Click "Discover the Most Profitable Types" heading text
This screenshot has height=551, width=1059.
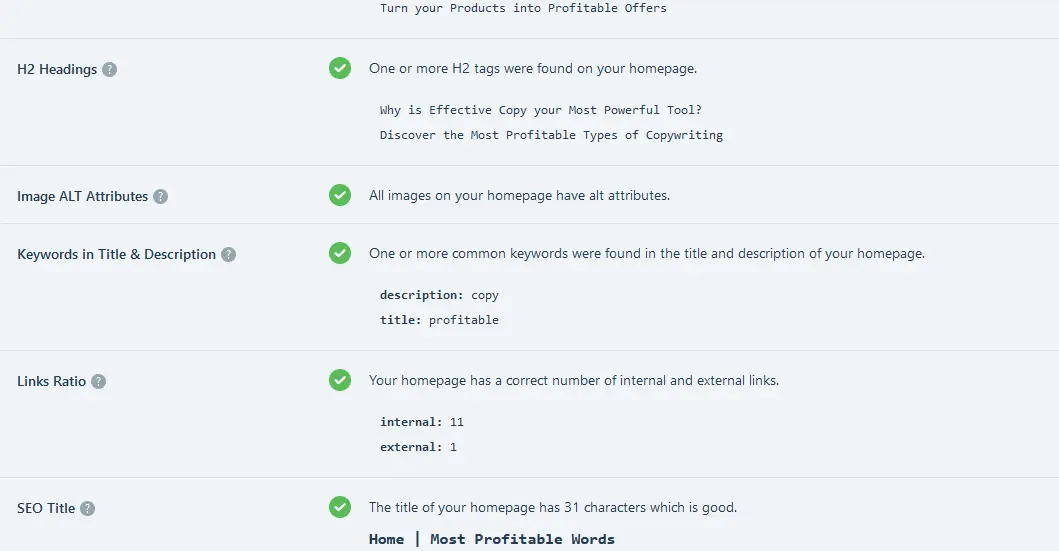(551, 135)
